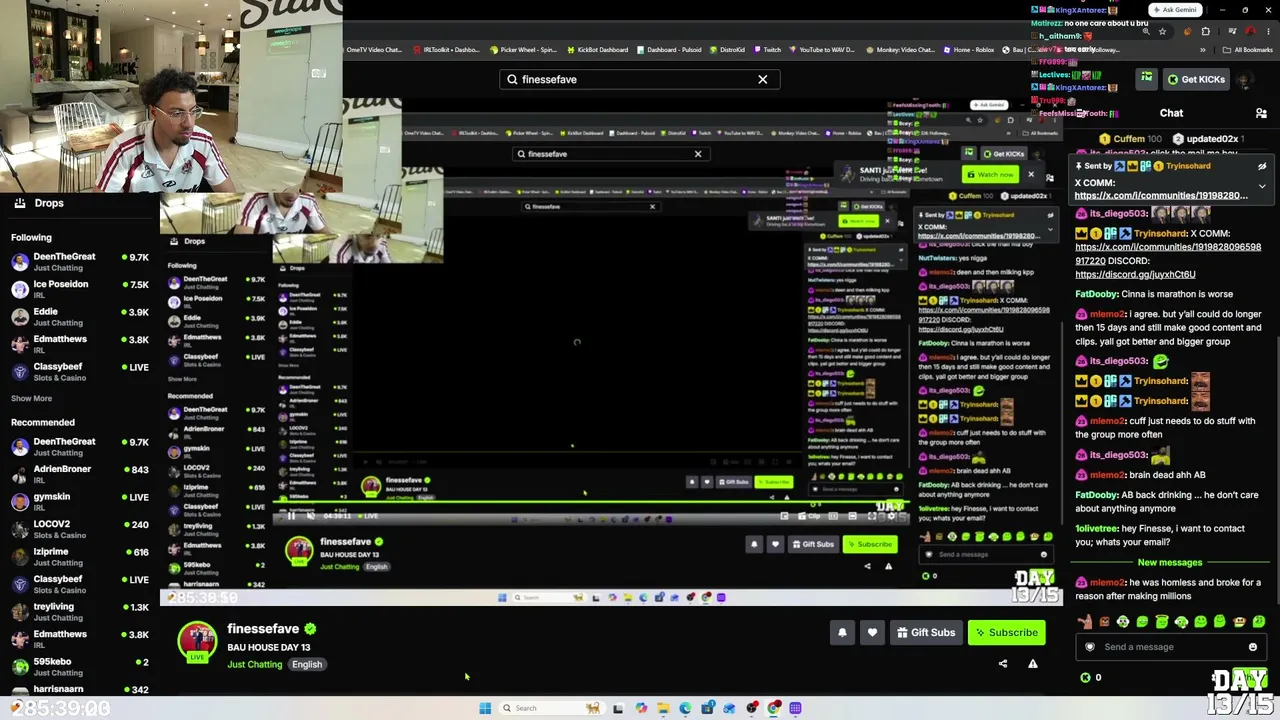The image size is (1280, 720).
Task: Toggle stream notifications bell
Action: (x=842, y=632)
